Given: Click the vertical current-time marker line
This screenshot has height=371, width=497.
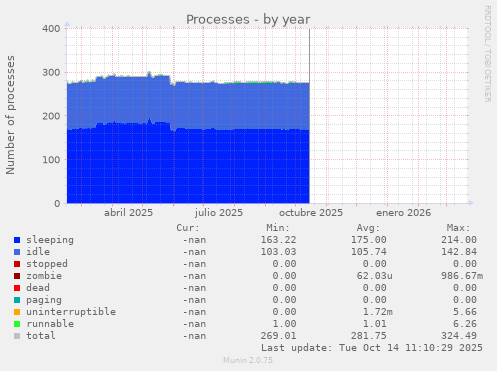Looking at the screenshot, I should (x=310, y=116).
